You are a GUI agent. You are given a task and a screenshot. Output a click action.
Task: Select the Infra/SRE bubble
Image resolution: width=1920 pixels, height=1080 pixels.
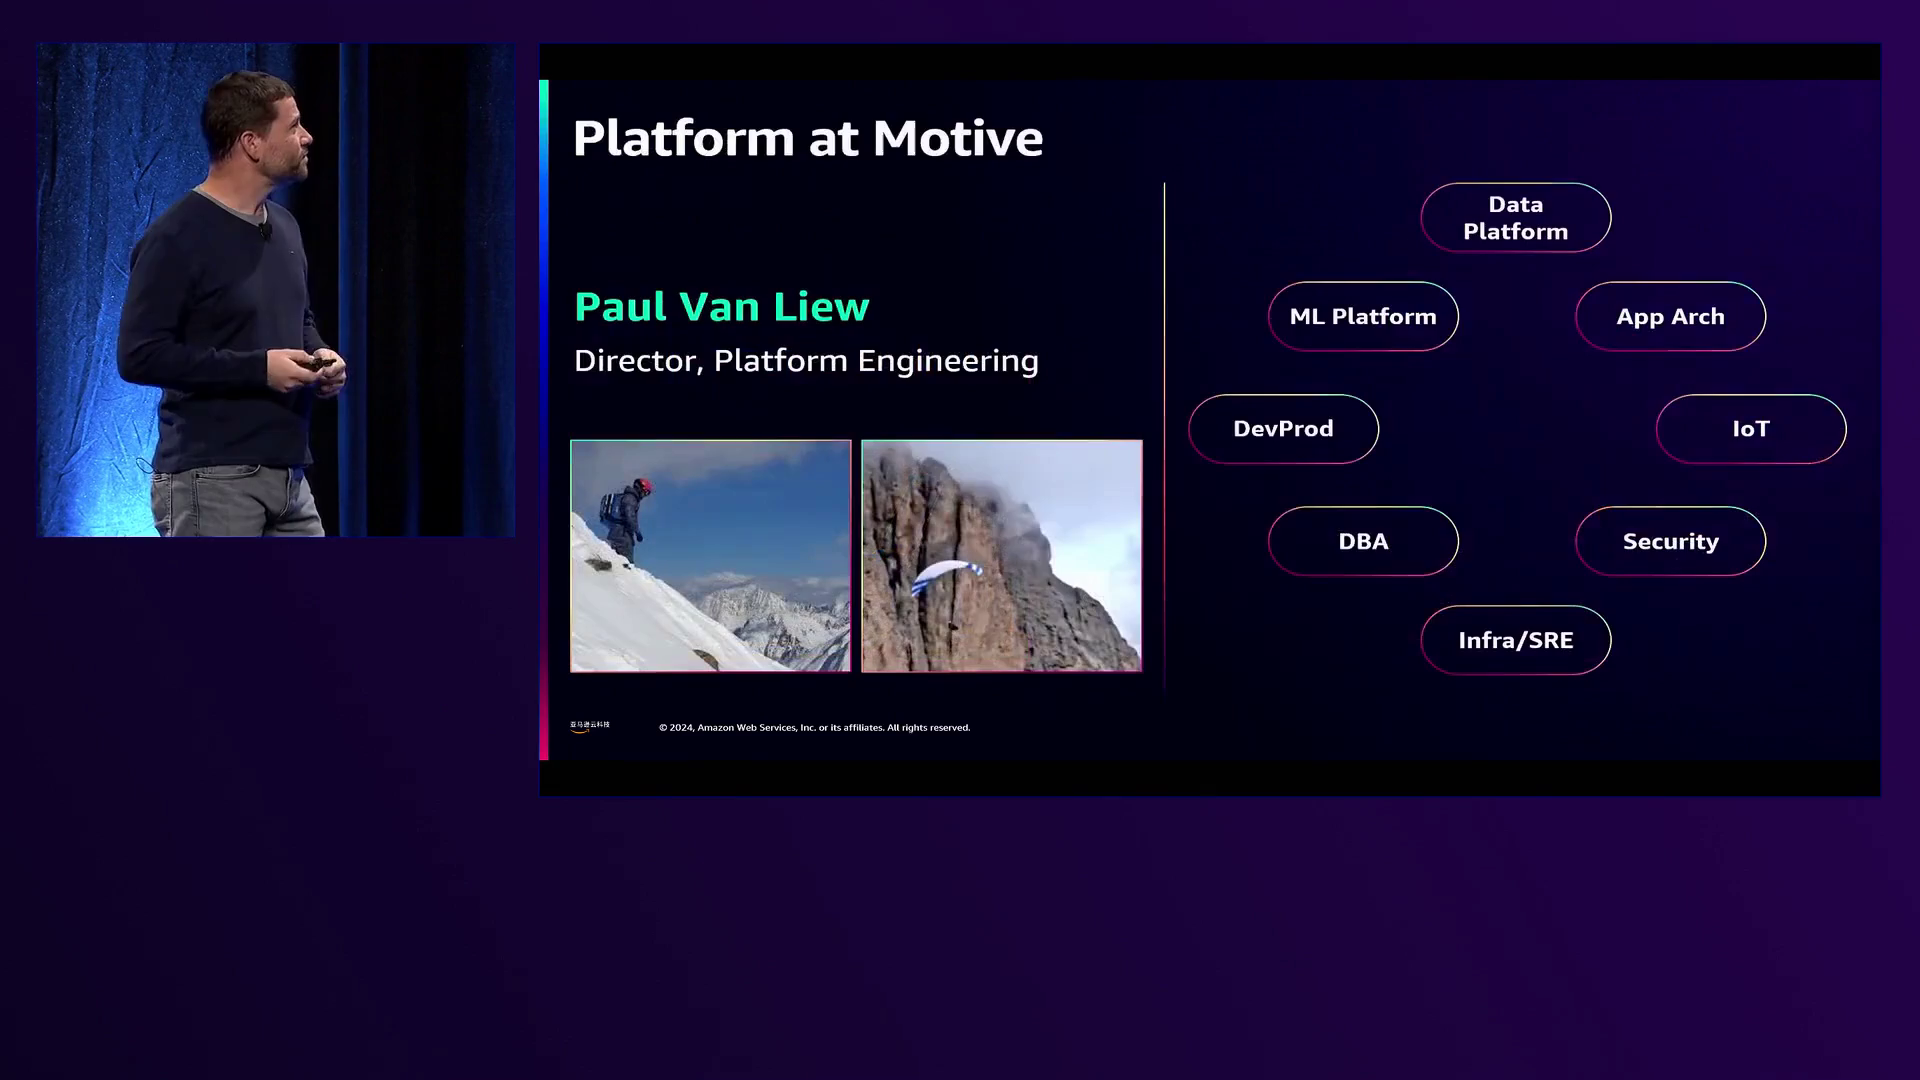pos(1515,640)
